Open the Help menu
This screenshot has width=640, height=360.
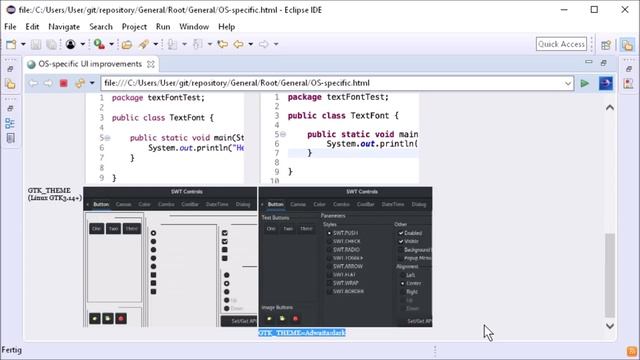(x=227, y=27)
